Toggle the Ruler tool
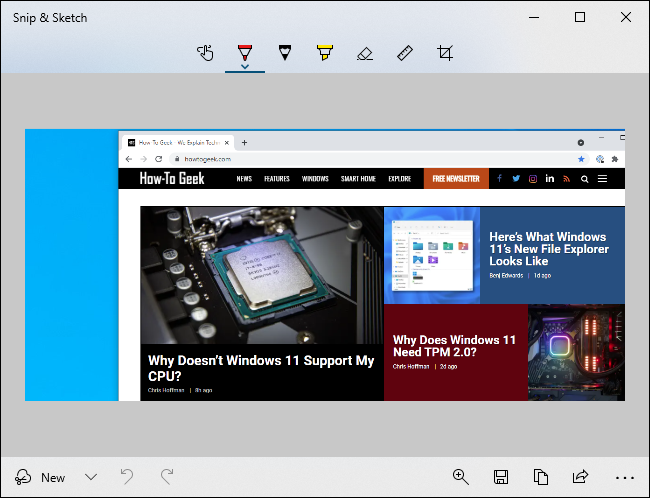 pyautogui.click(x=405, y=52)
